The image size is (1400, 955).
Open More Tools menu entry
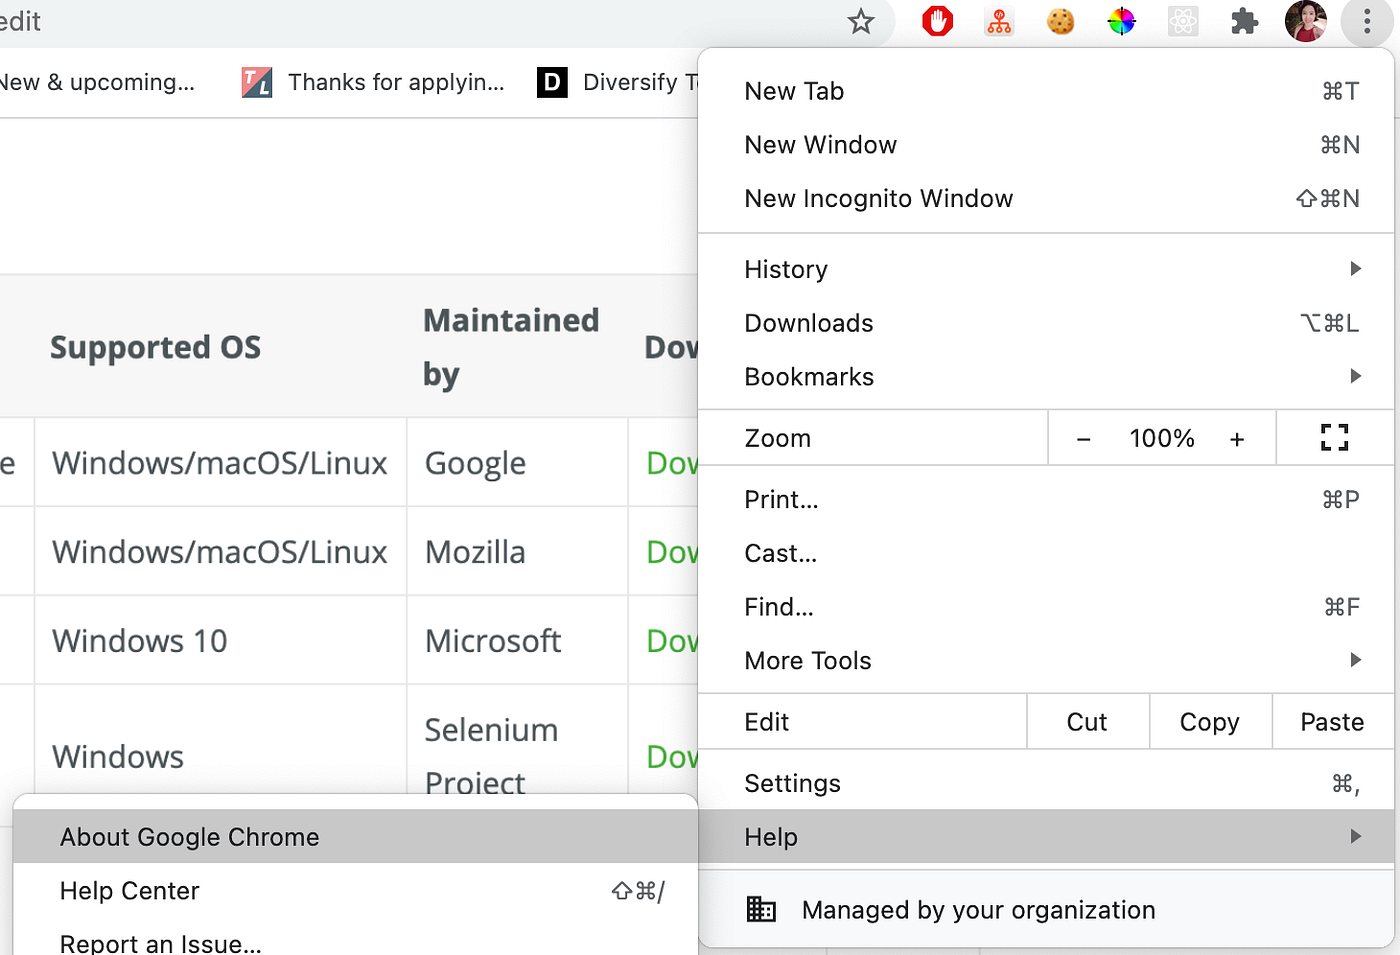(1046, 661)
